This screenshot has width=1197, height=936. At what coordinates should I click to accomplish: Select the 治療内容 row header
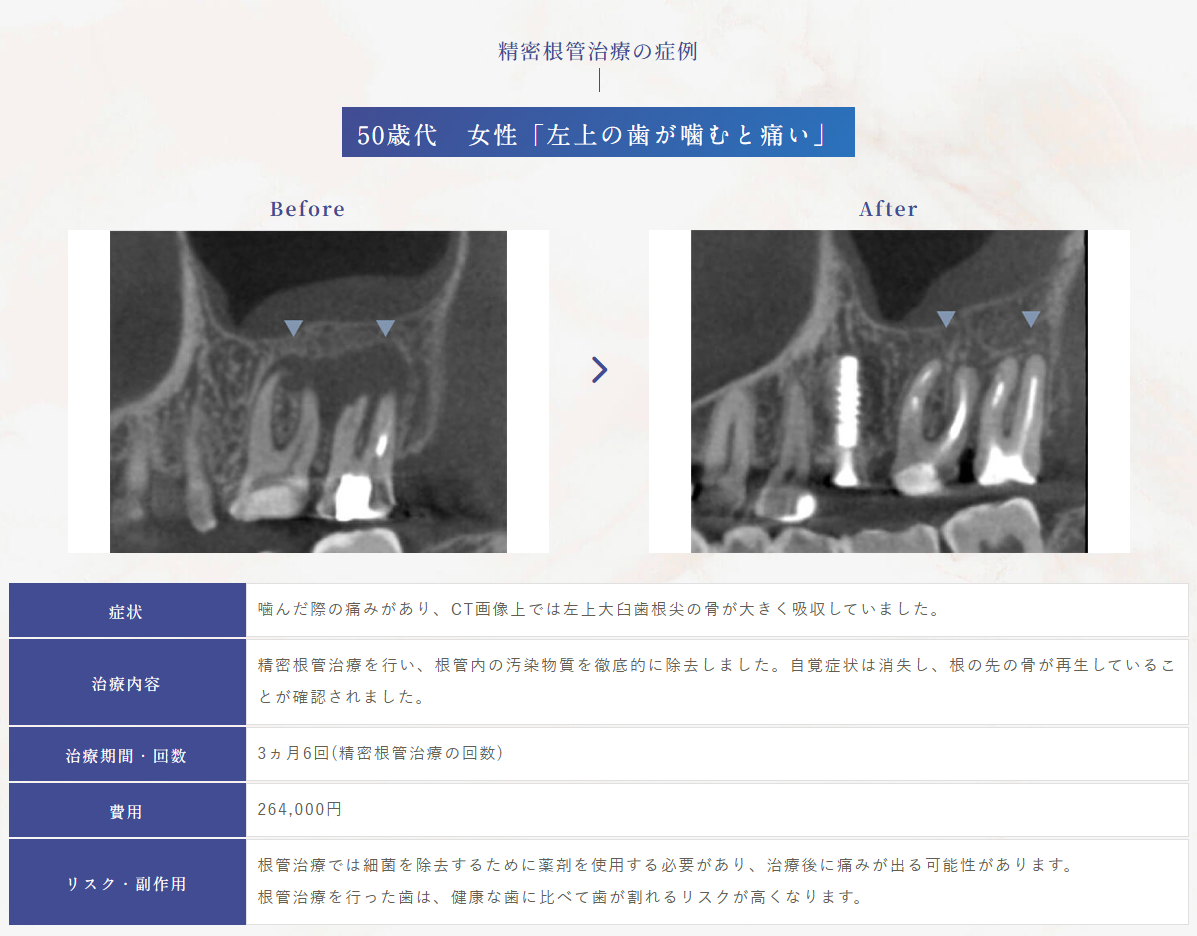coord(127,683)
